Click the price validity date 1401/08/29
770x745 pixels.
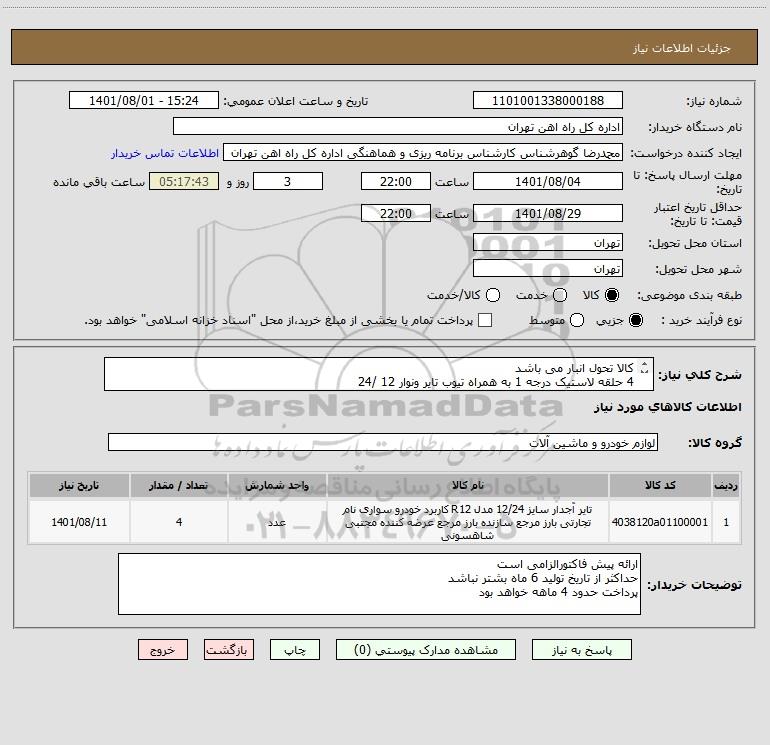pos(548,213)
